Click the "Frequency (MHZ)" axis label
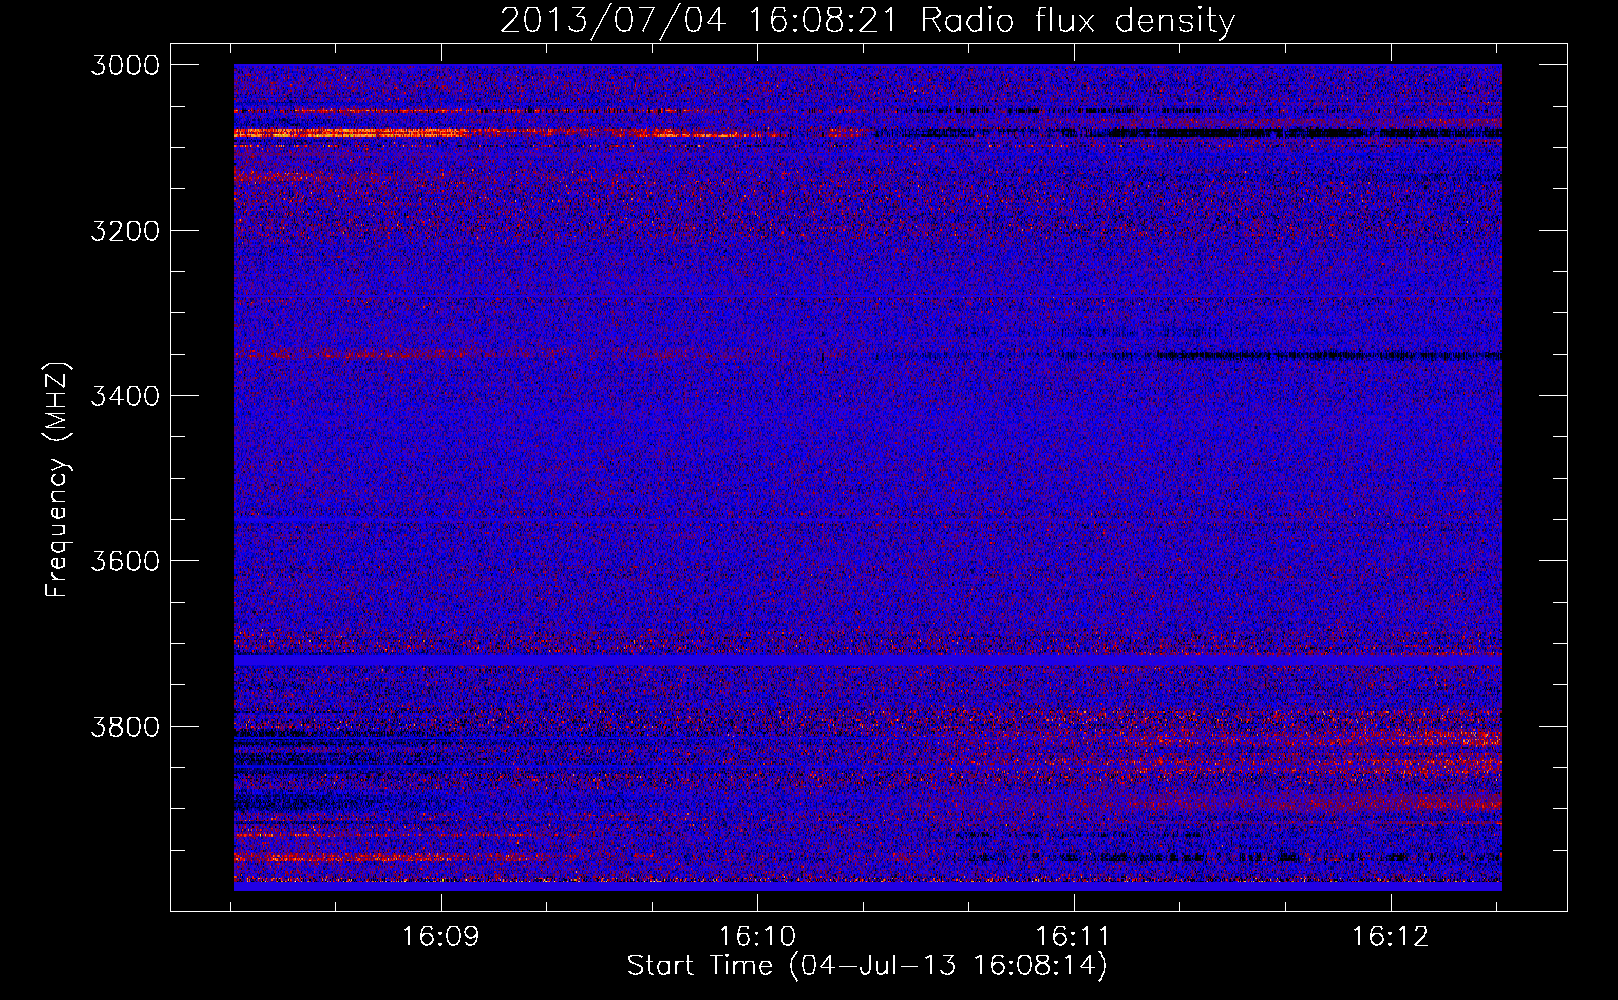This screenshot has height=1000, width=1618. [x=57, y=480]
